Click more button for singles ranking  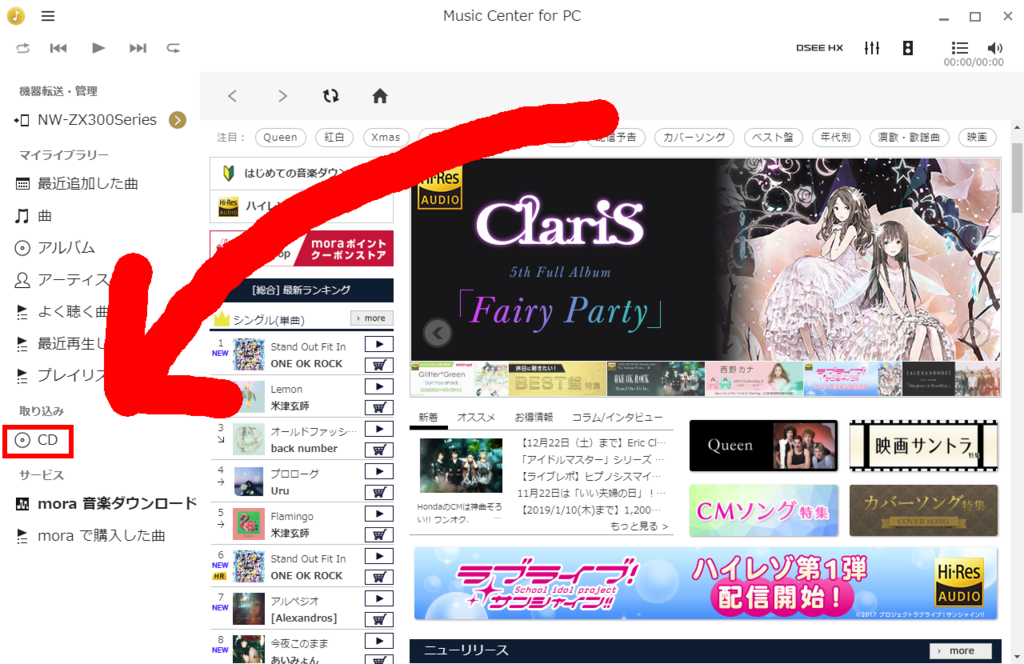372,318
